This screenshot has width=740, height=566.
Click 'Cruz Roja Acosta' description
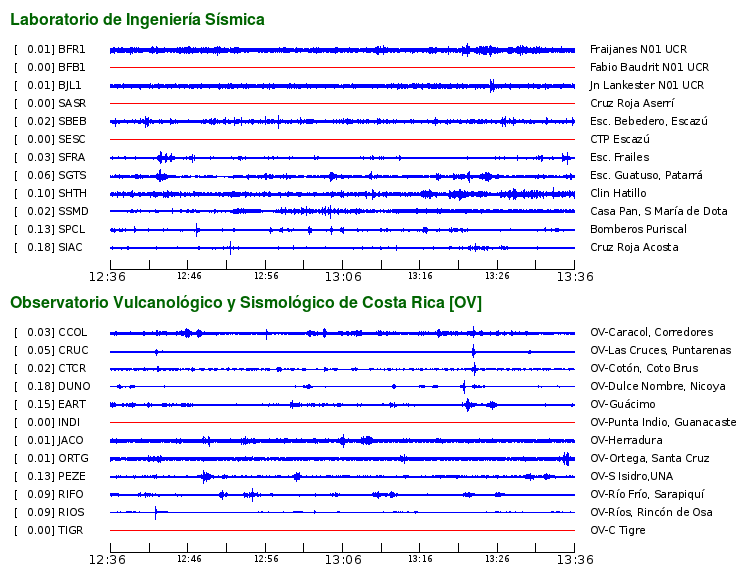pyautogui.click(x=634, y=247)
